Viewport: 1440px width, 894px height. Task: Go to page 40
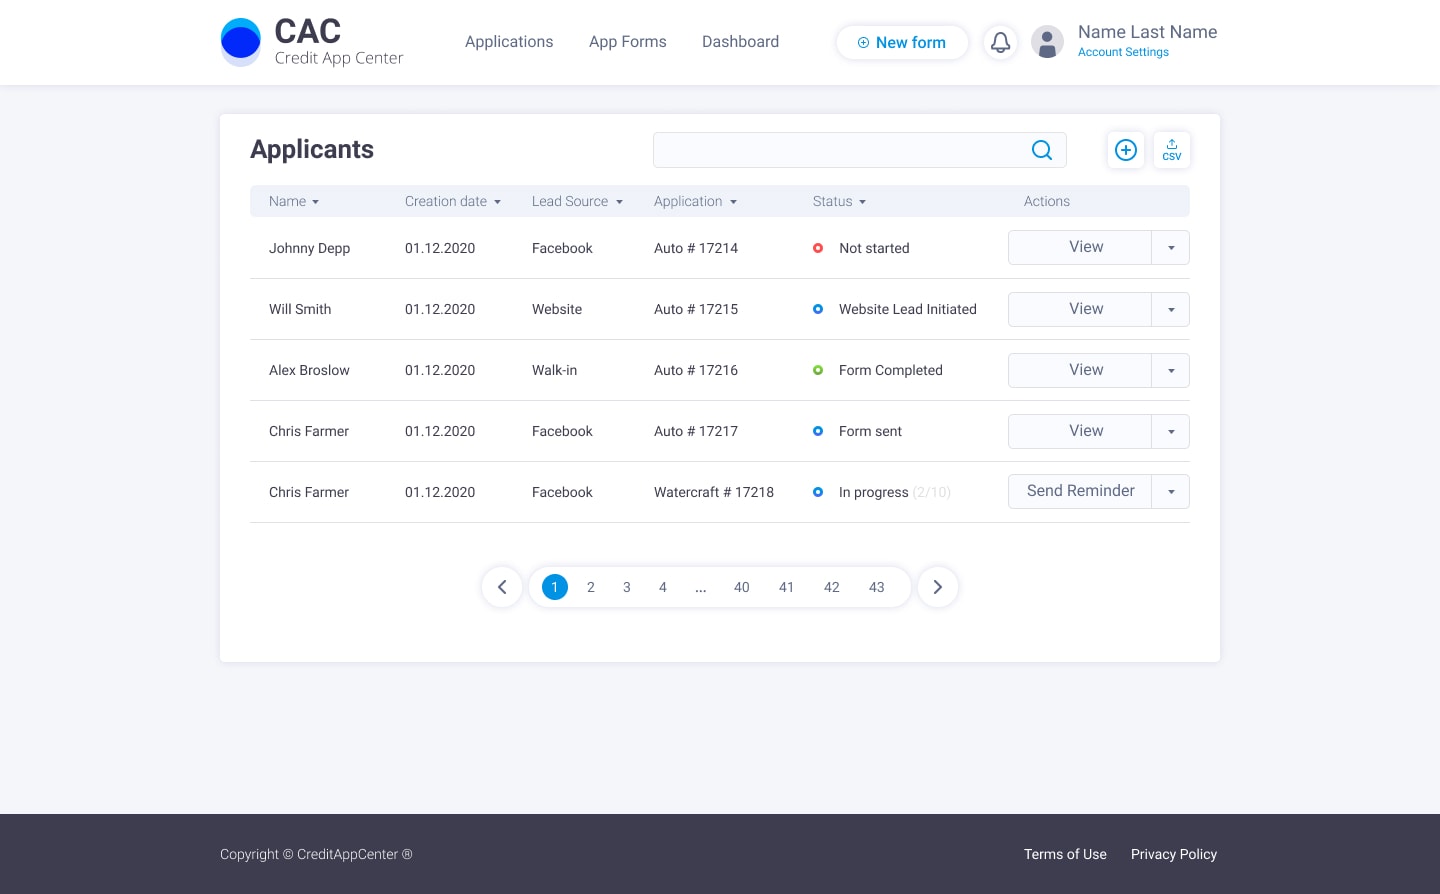(x=742, y=587)
